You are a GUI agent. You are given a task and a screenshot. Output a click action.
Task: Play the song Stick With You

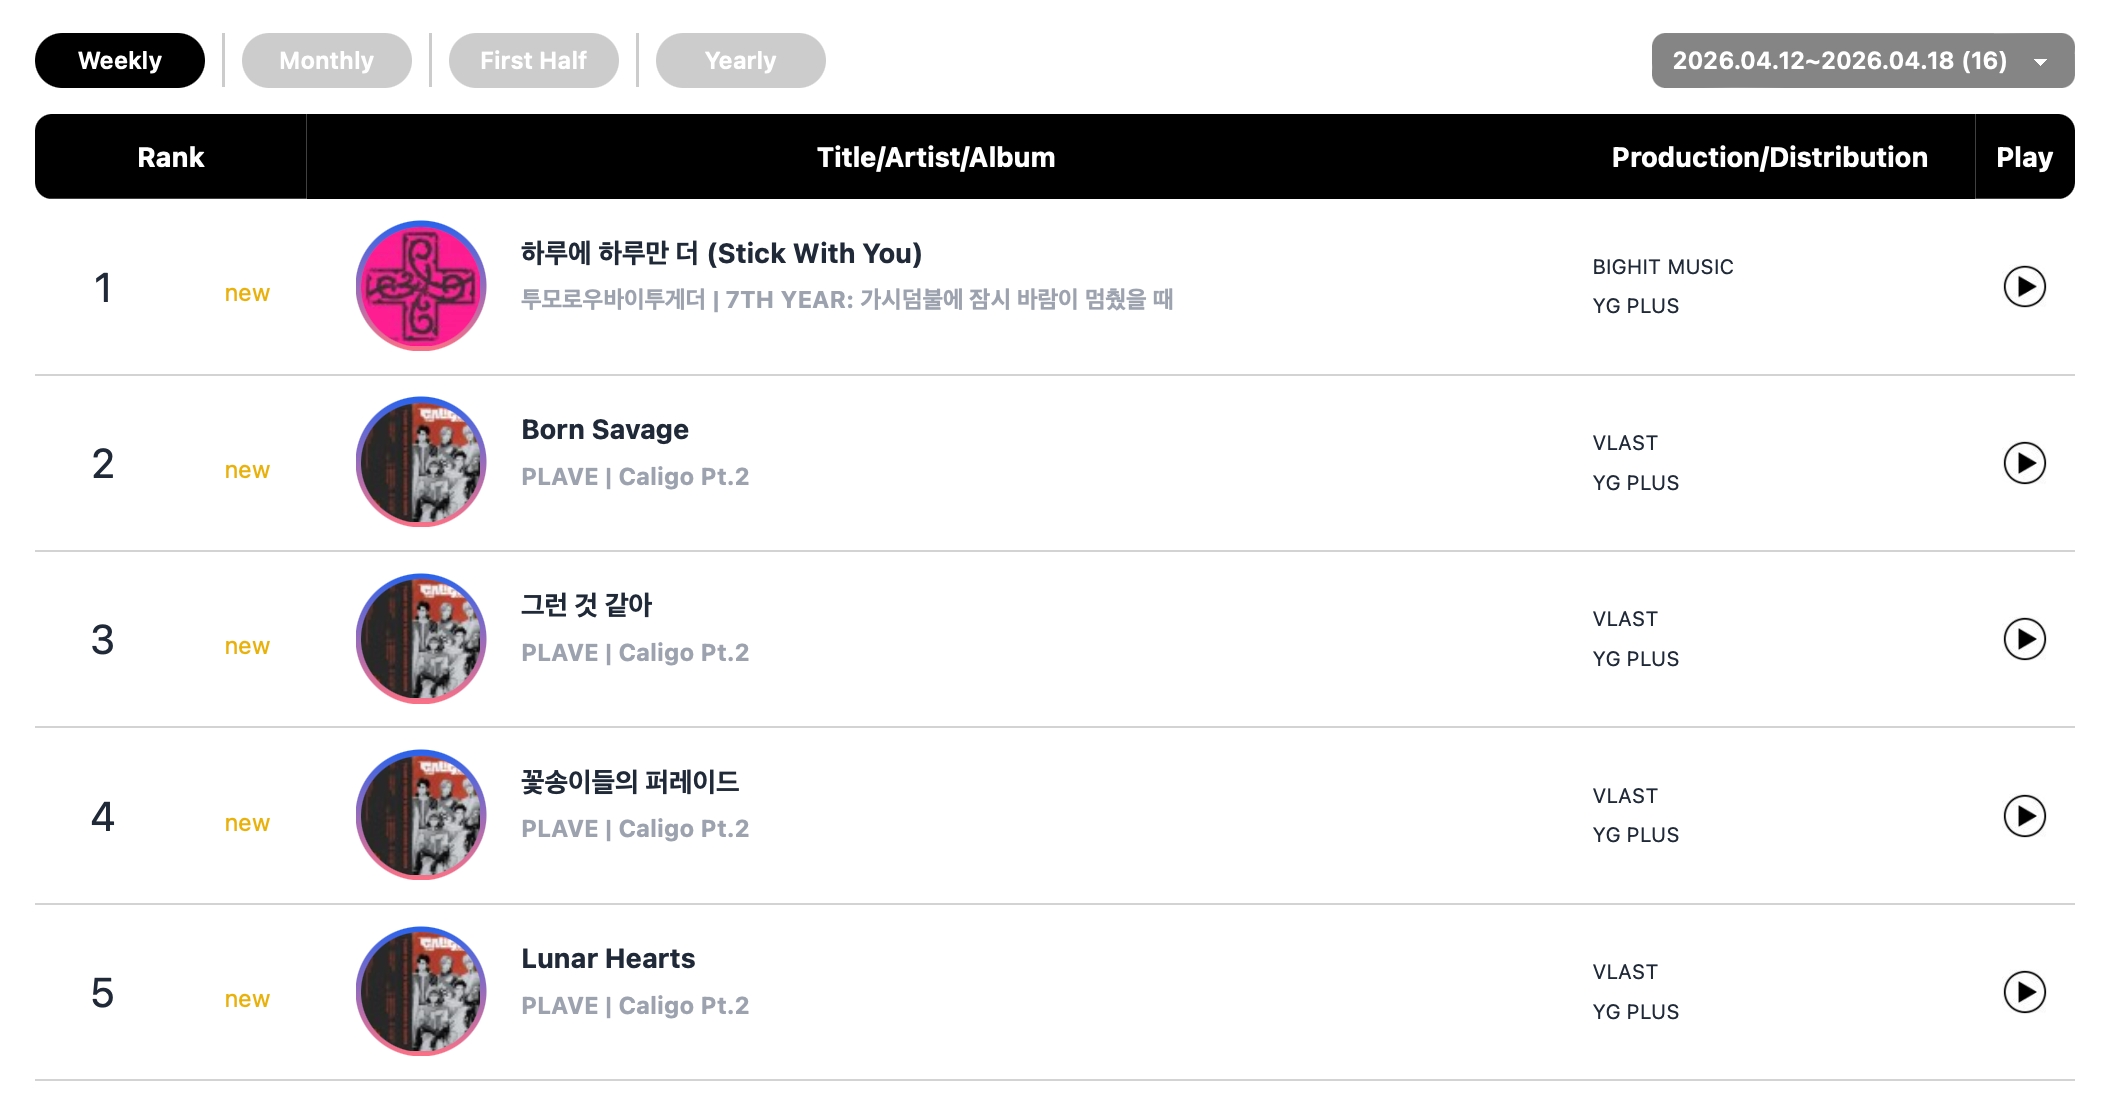tap(2024, 287)
